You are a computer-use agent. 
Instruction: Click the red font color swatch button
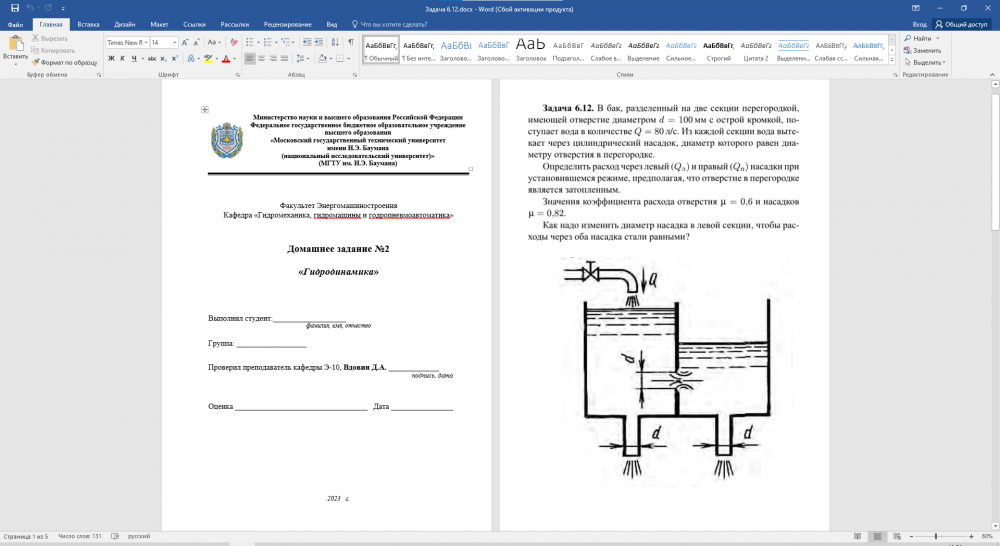pyautogui.click(x=225, y=59)
